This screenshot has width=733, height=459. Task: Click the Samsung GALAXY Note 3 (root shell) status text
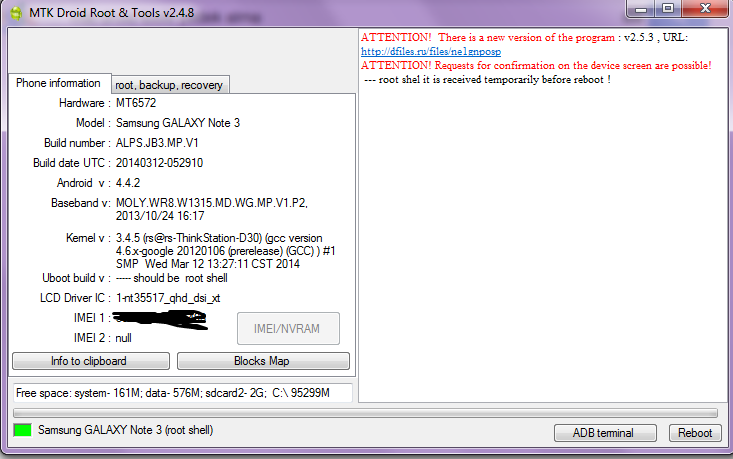125,430
